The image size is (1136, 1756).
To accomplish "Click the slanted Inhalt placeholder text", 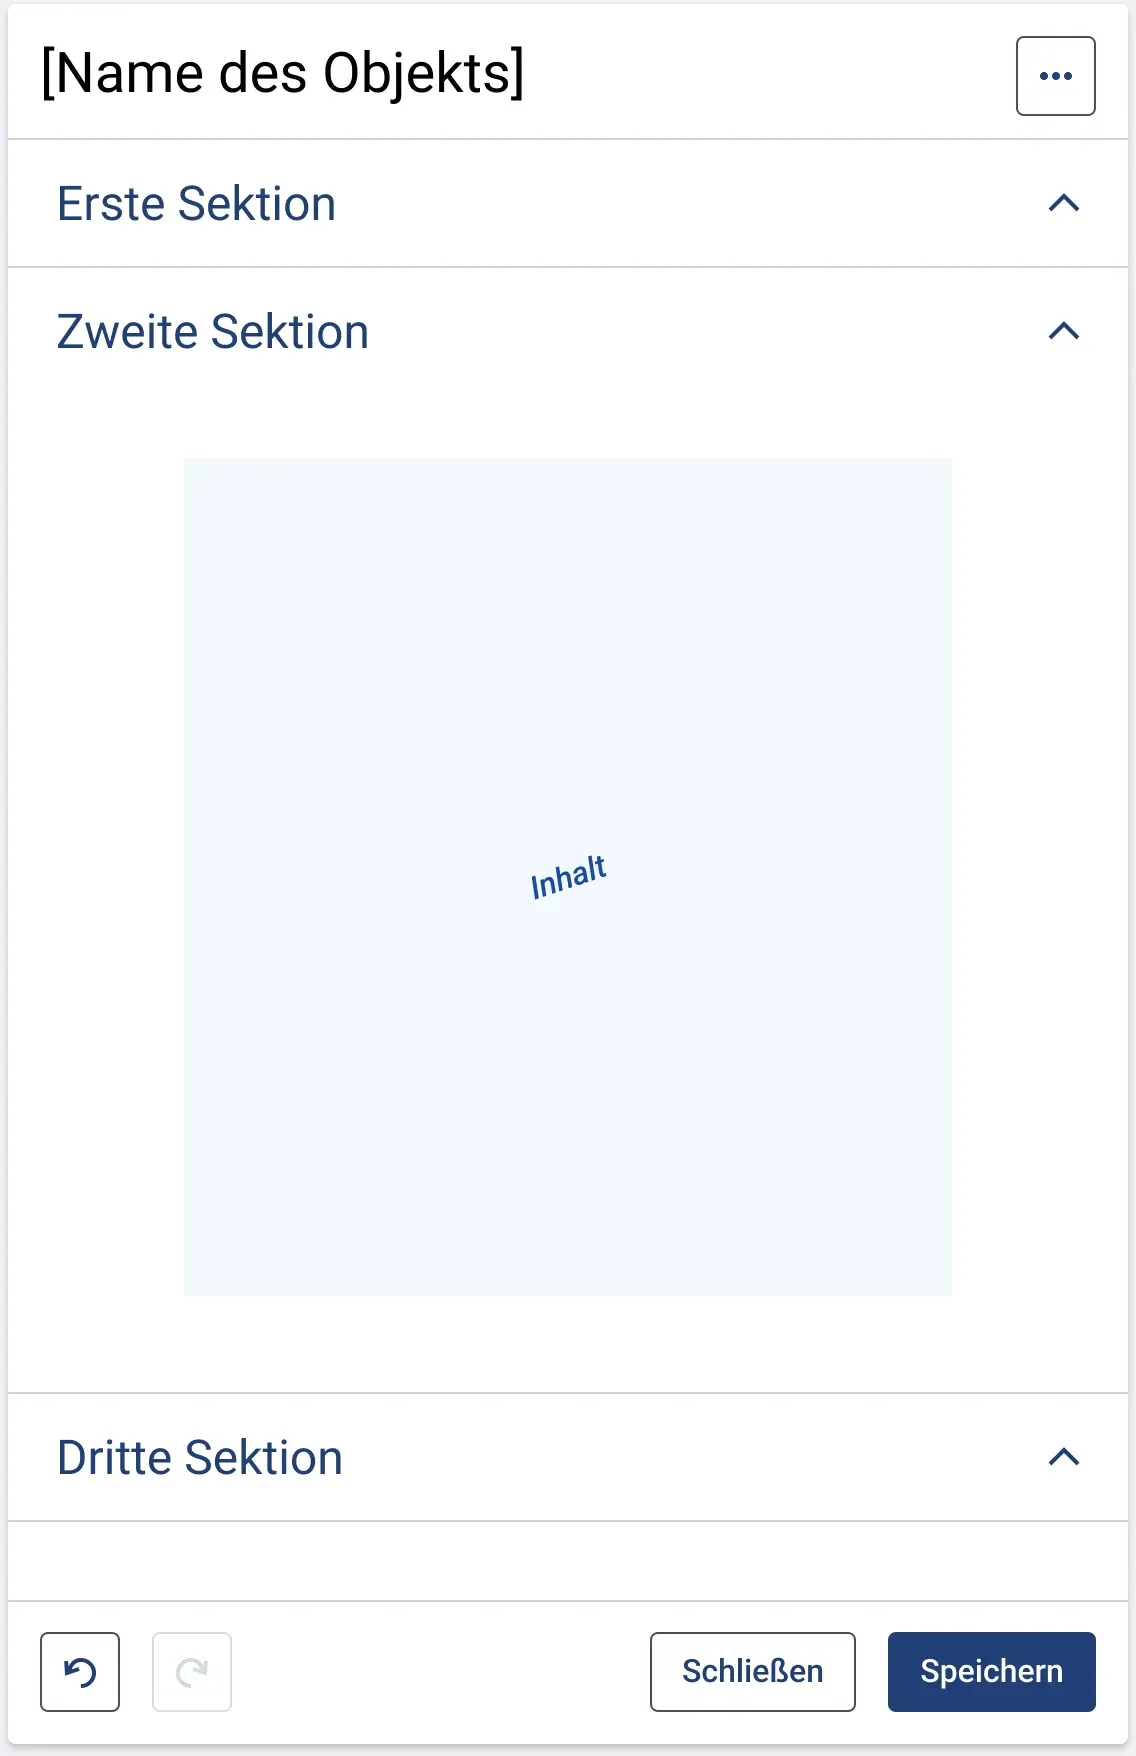I will coord(568,877).
